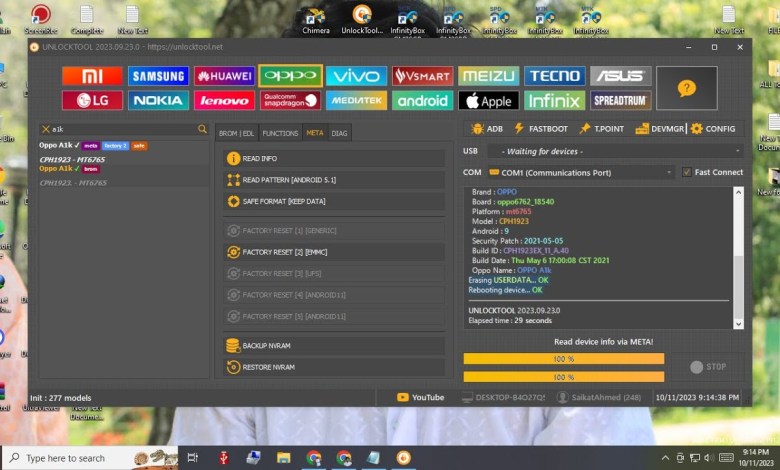Select the LG brand logo
The height and width of the screenshot is (470, 780).
92,100
